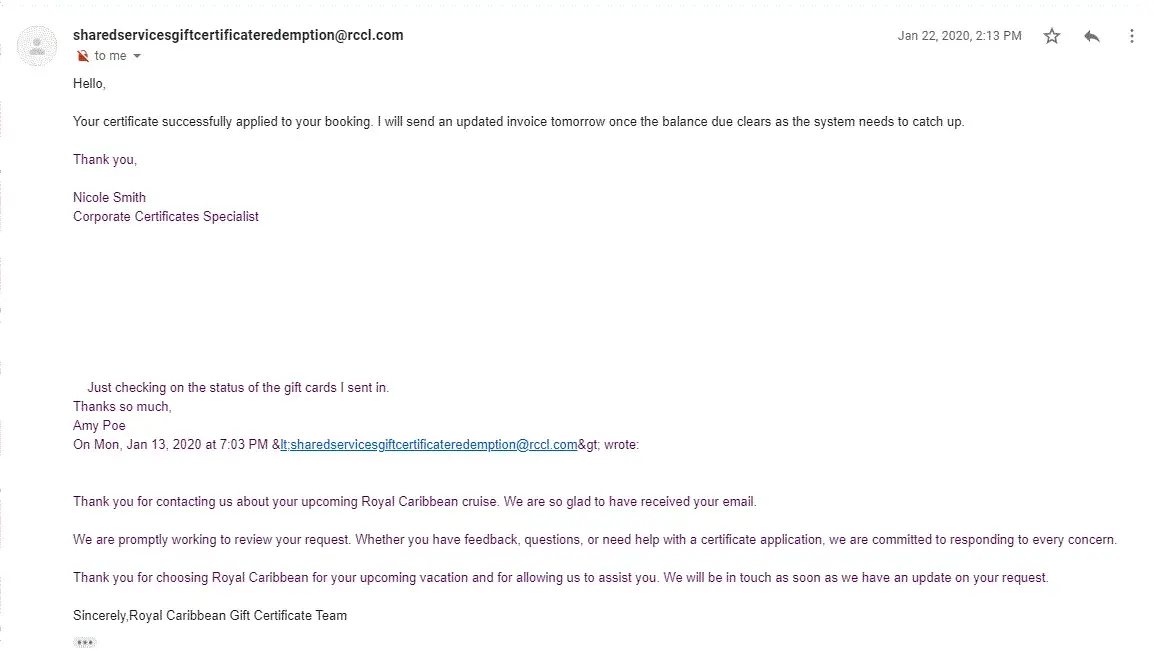The height and width of the screenshot is (651, 1154).
Task: Click the Reply arrow icon
Action: pyautogui.click(x=1092, y=36)
